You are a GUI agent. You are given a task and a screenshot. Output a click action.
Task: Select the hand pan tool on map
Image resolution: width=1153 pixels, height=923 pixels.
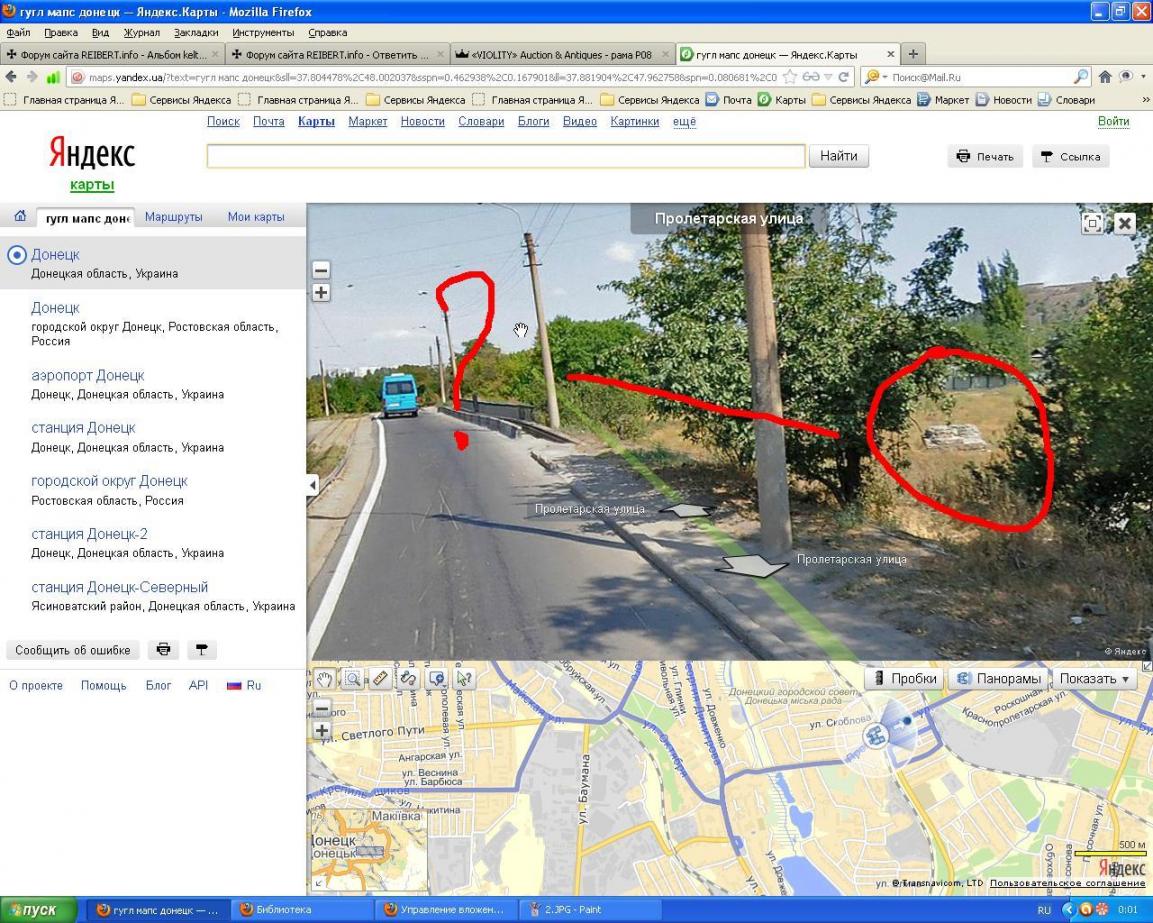coord(324,678)
